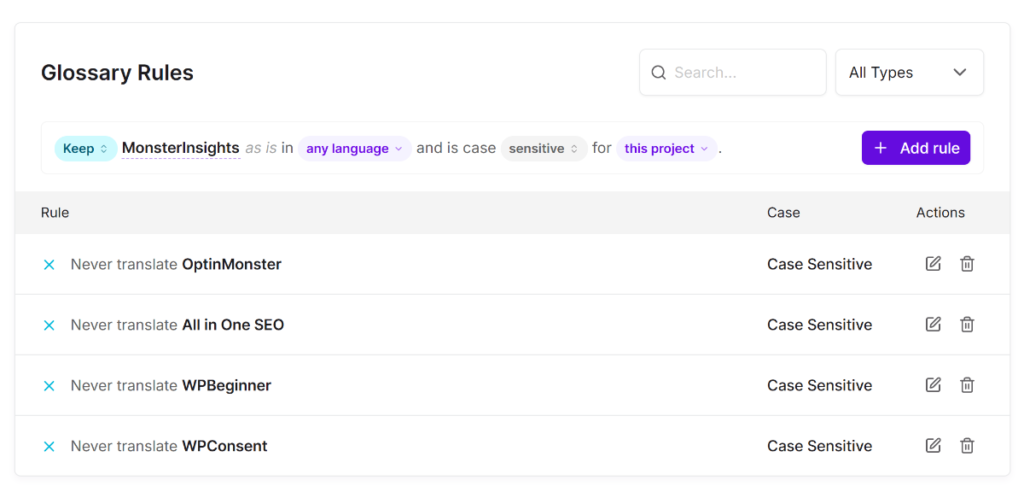Click the X icon beside WPConsent
Viewport: 1024px width, 492px height.
click(49, 446)
